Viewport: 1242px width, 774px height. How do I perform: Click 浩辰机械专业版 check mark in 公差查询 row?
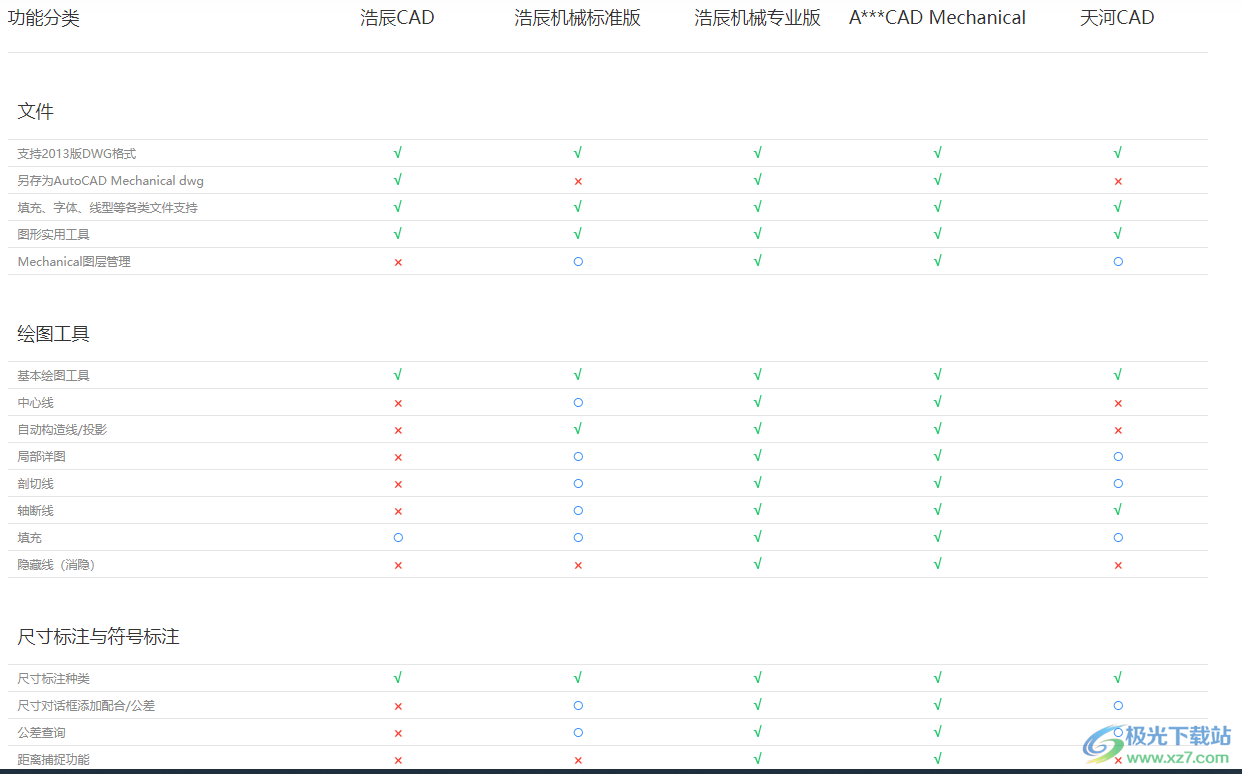[758, 732]
